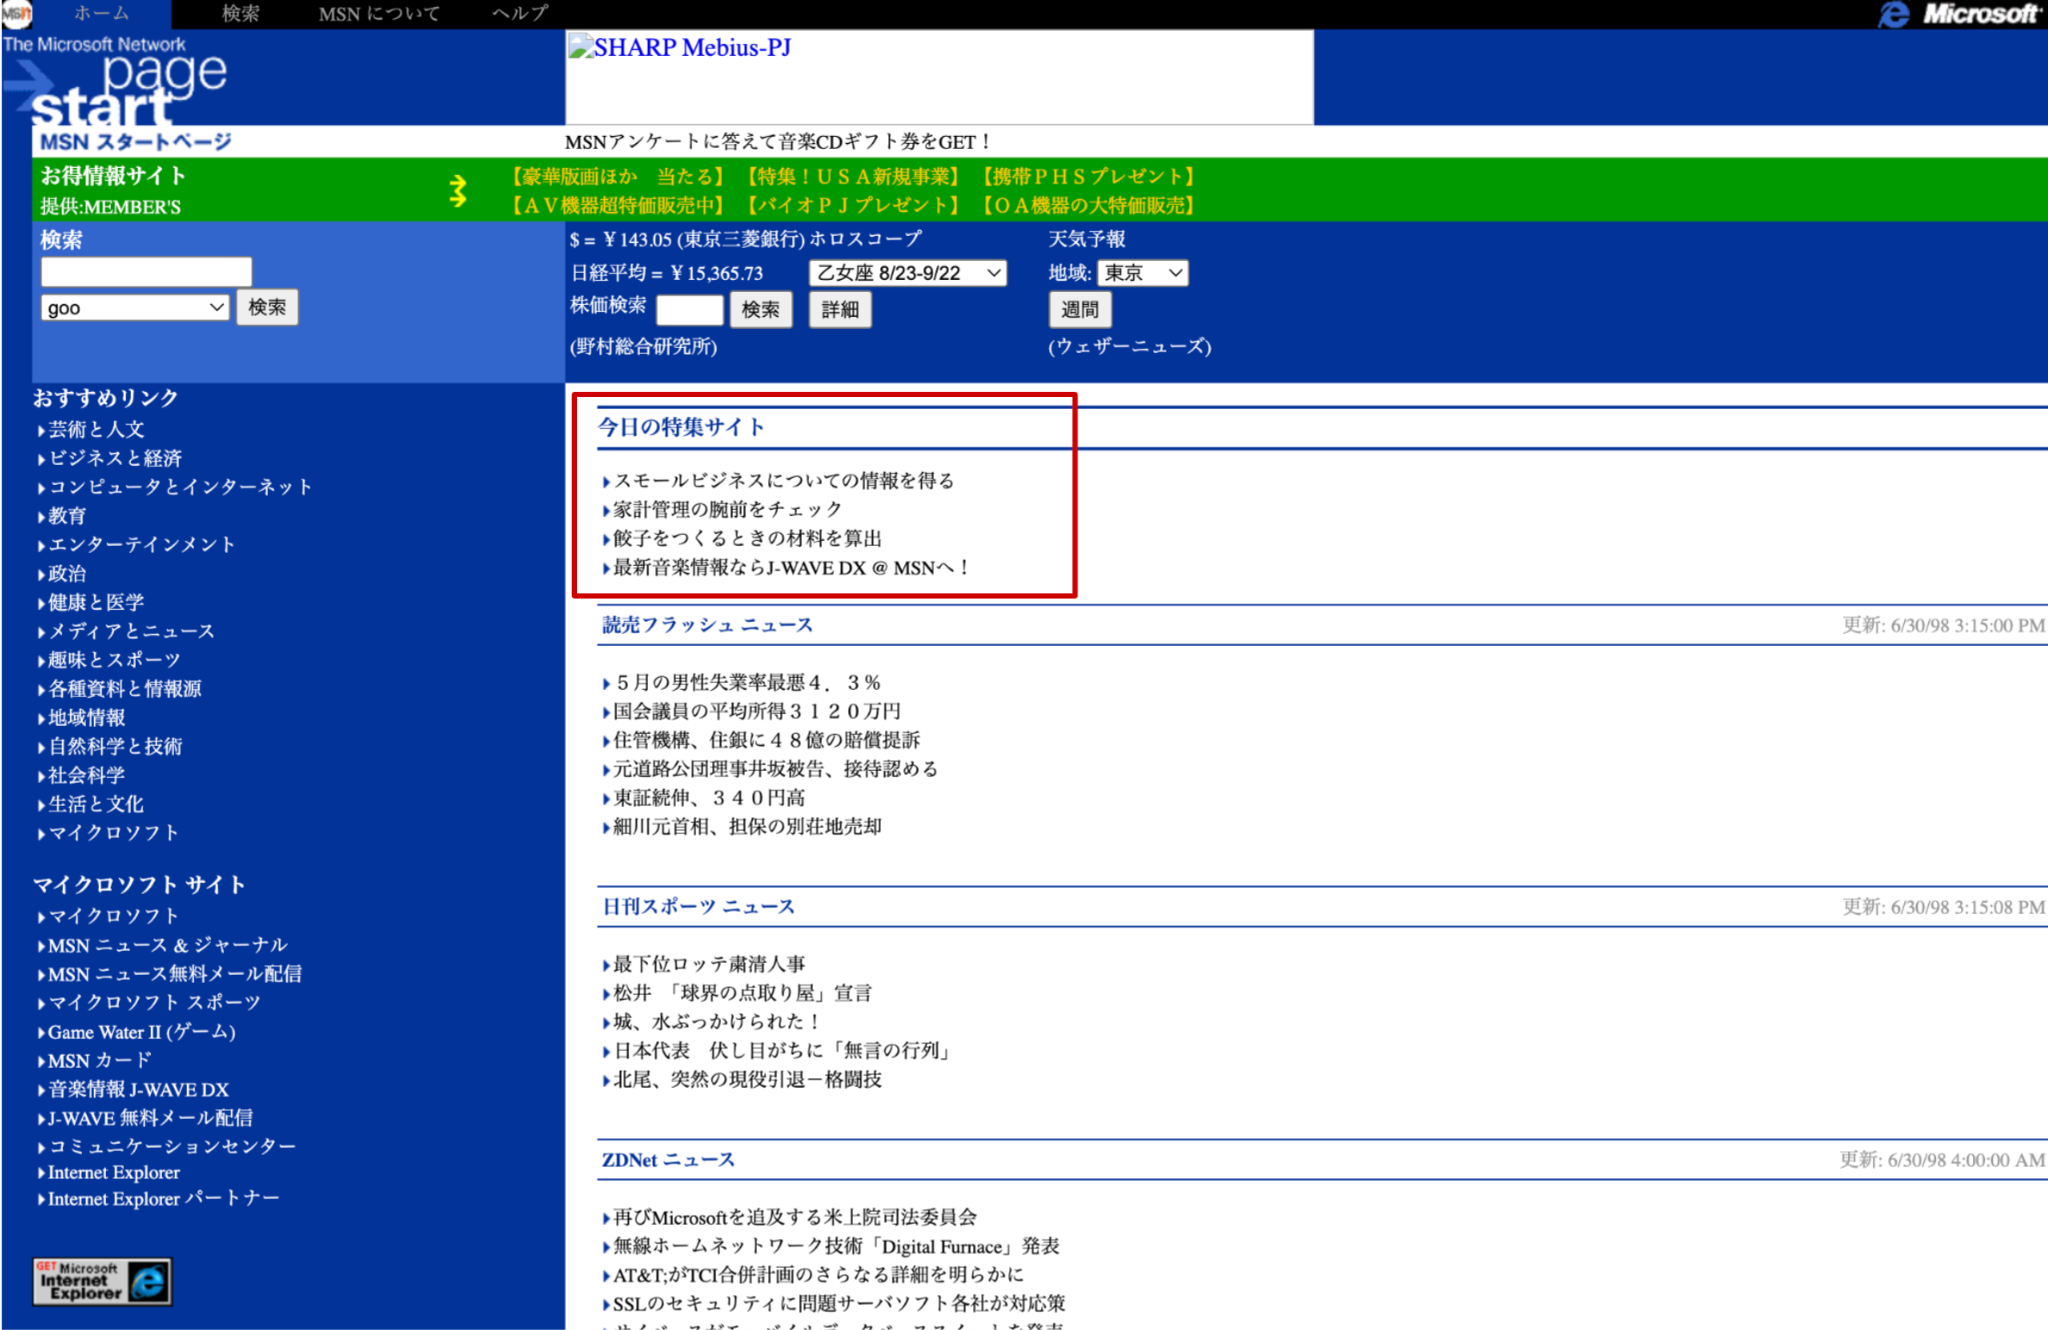This screenshot has width=2048, height=1330.
Task: Click the yellow arrow icon in green bar
Action: pyautogui.click(x=457, y=190)
